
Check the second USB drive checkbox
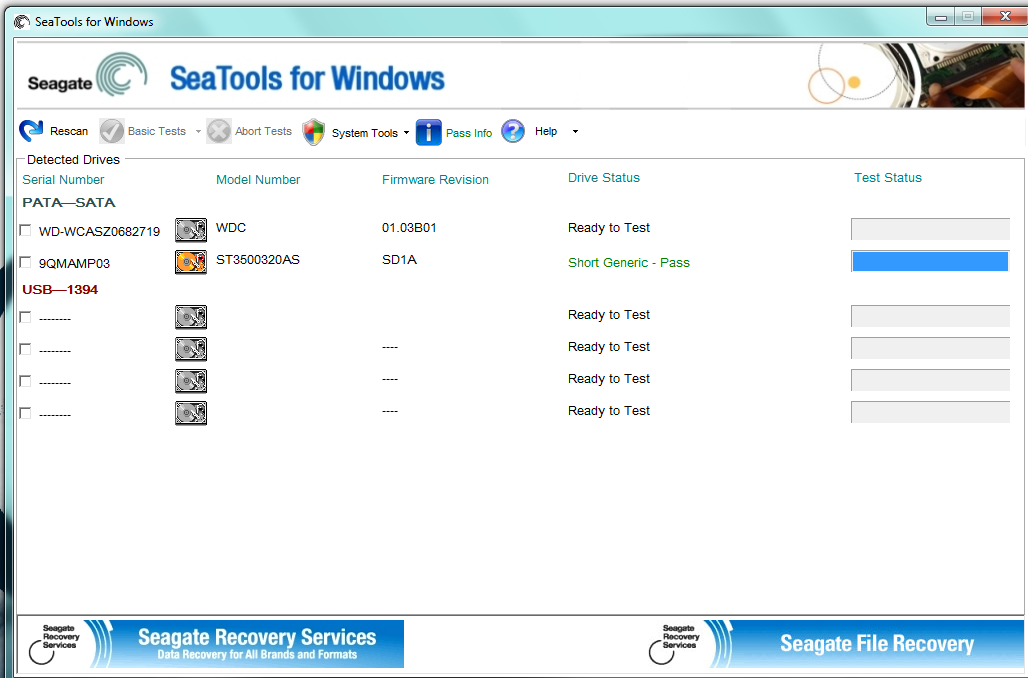(x=26, y=349)
